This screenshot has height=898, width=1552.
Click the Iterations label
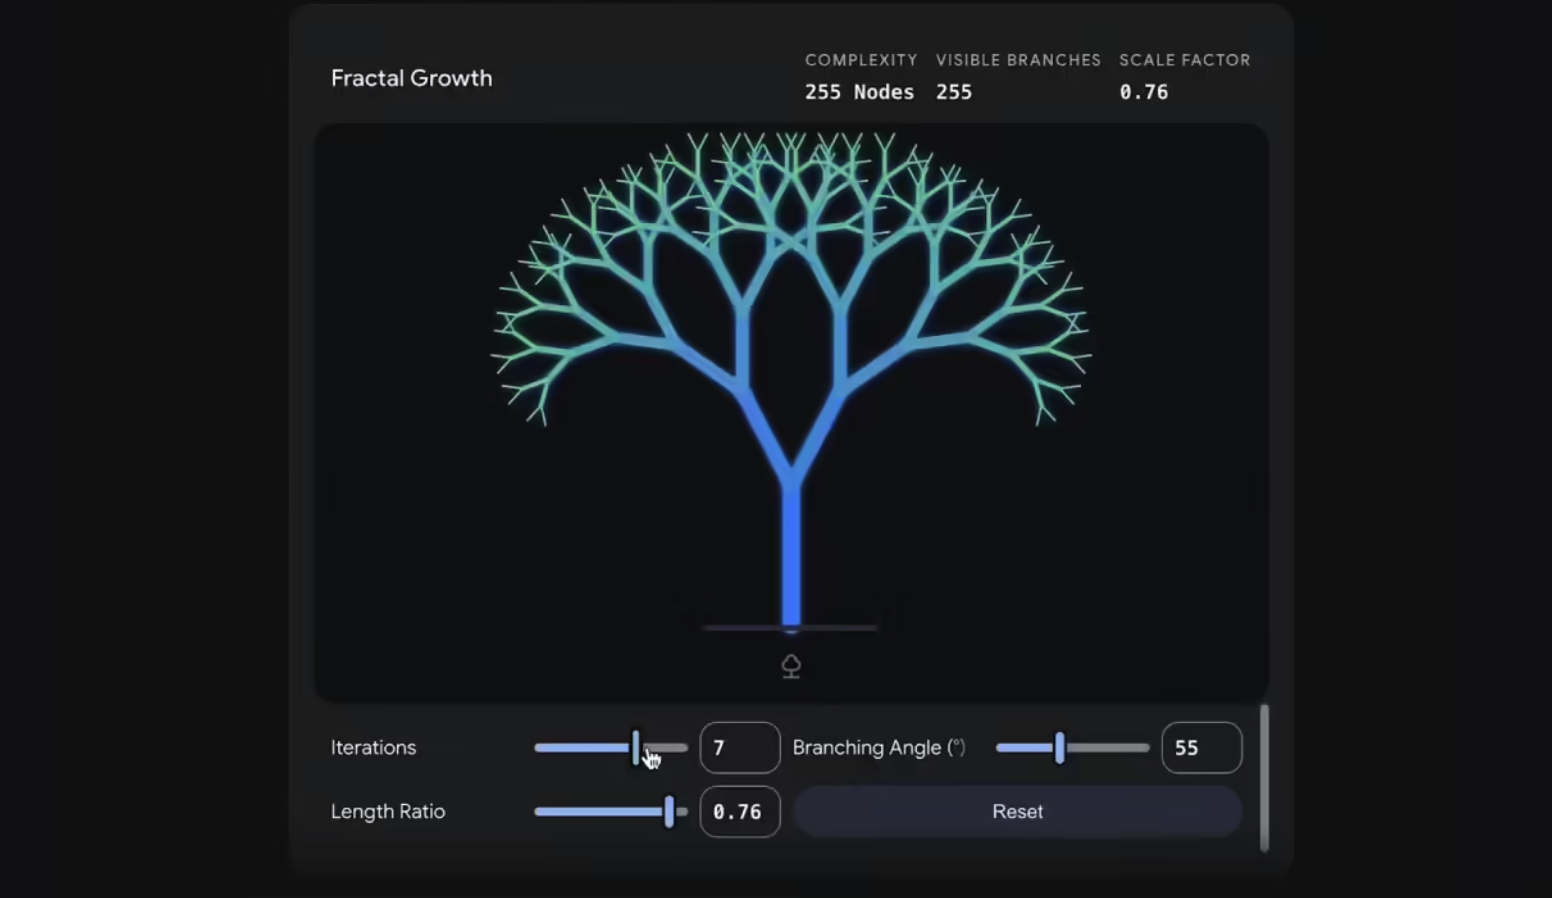pyautogui.click(x=373, y=747)
